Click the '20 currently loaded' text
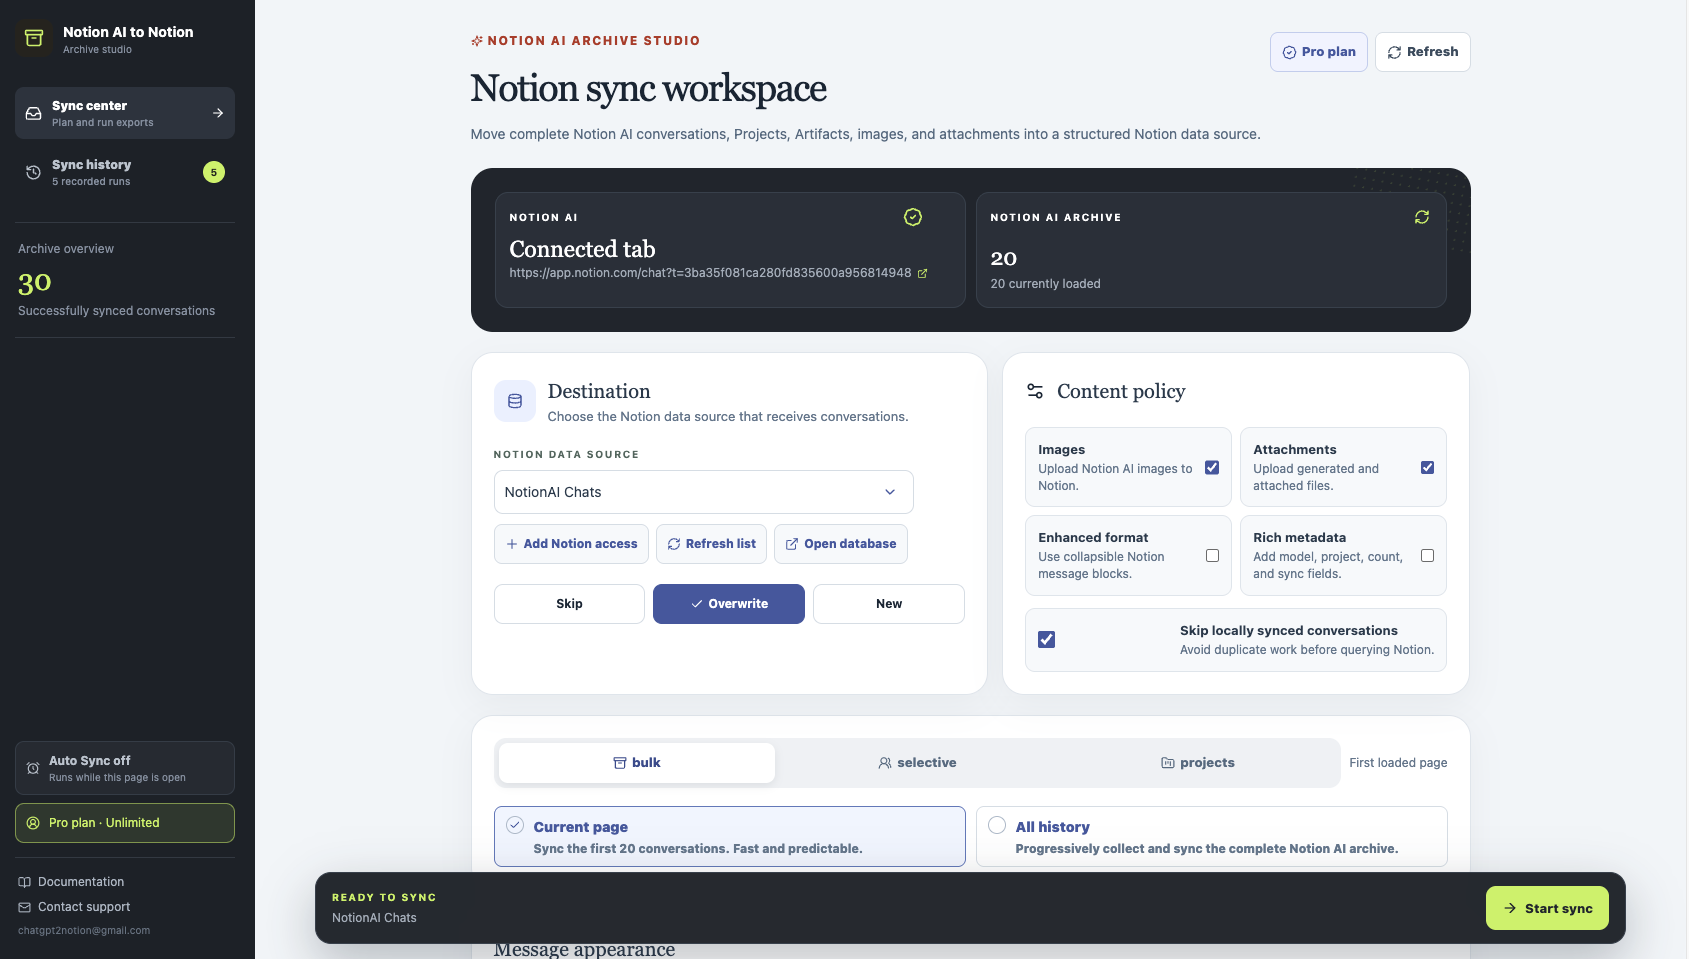Screen dimensions: 1689x959 tap(1045, 284)
